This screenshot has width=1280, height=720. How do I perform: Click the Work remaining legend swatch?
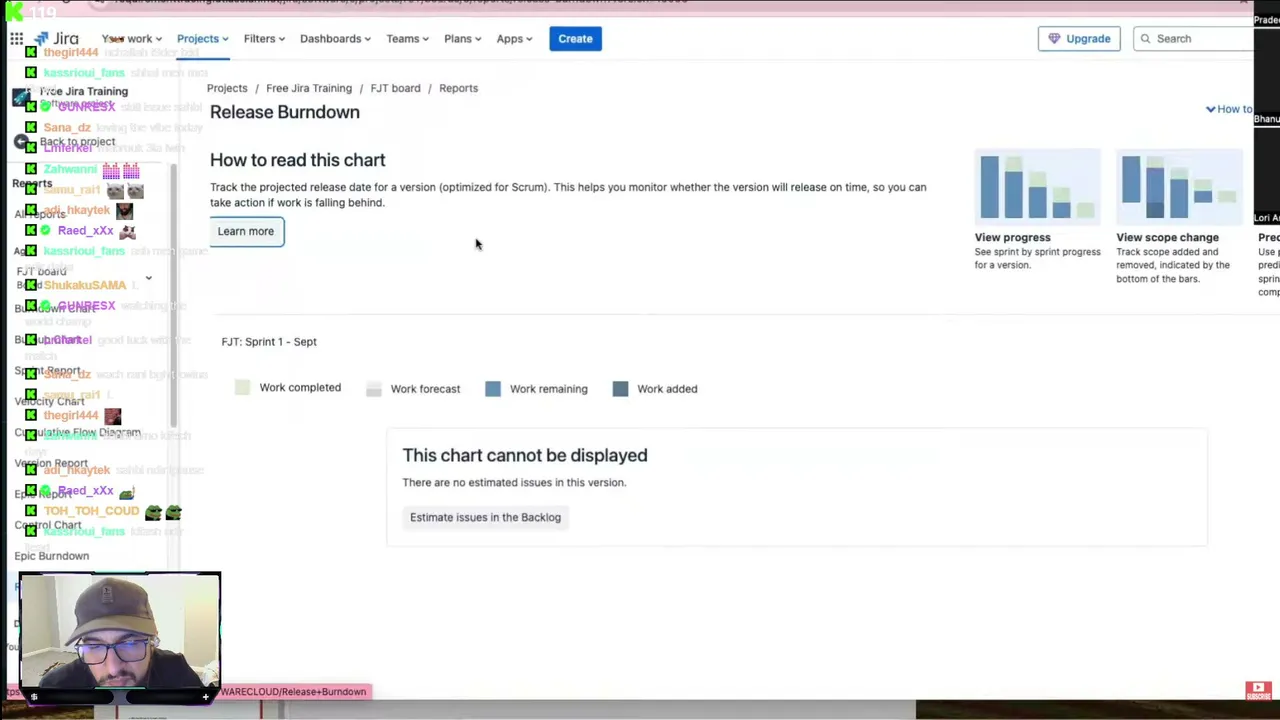coord(493,389)
